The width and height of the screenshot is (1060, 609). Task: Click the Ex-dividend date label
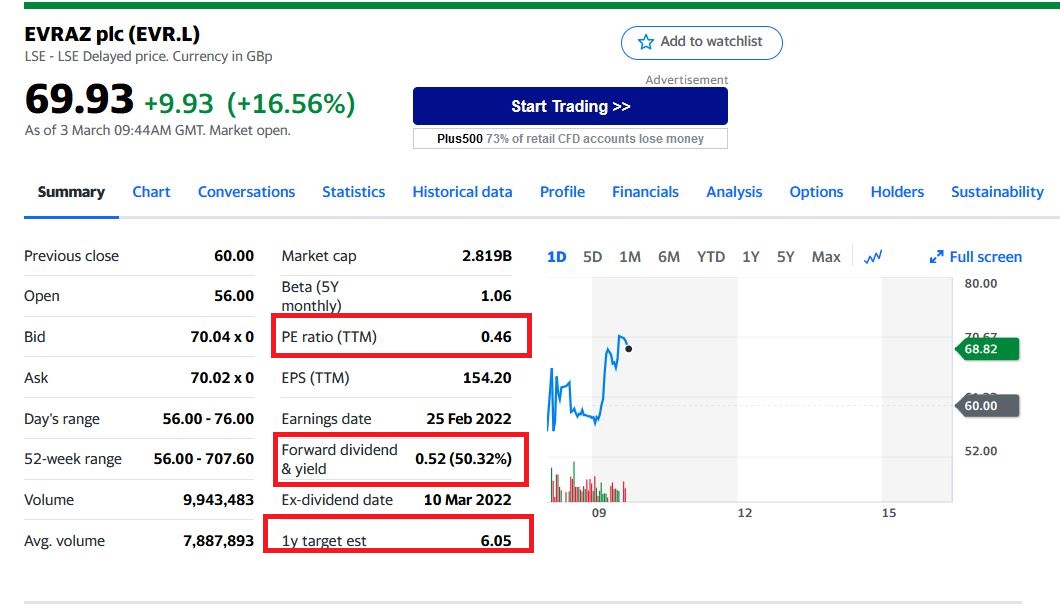pyautogui.click(x=337, y=500)
